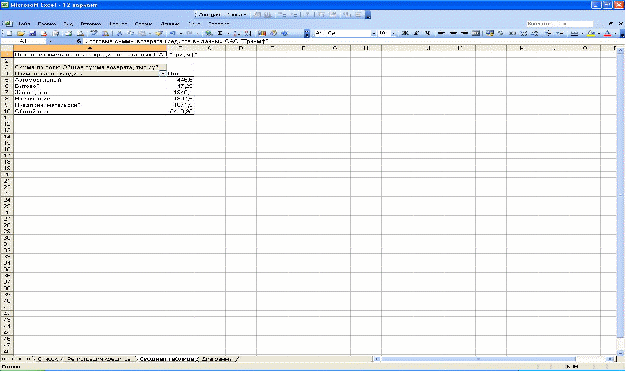Create a new workbook from the toolbar

(x=9, y=34)
